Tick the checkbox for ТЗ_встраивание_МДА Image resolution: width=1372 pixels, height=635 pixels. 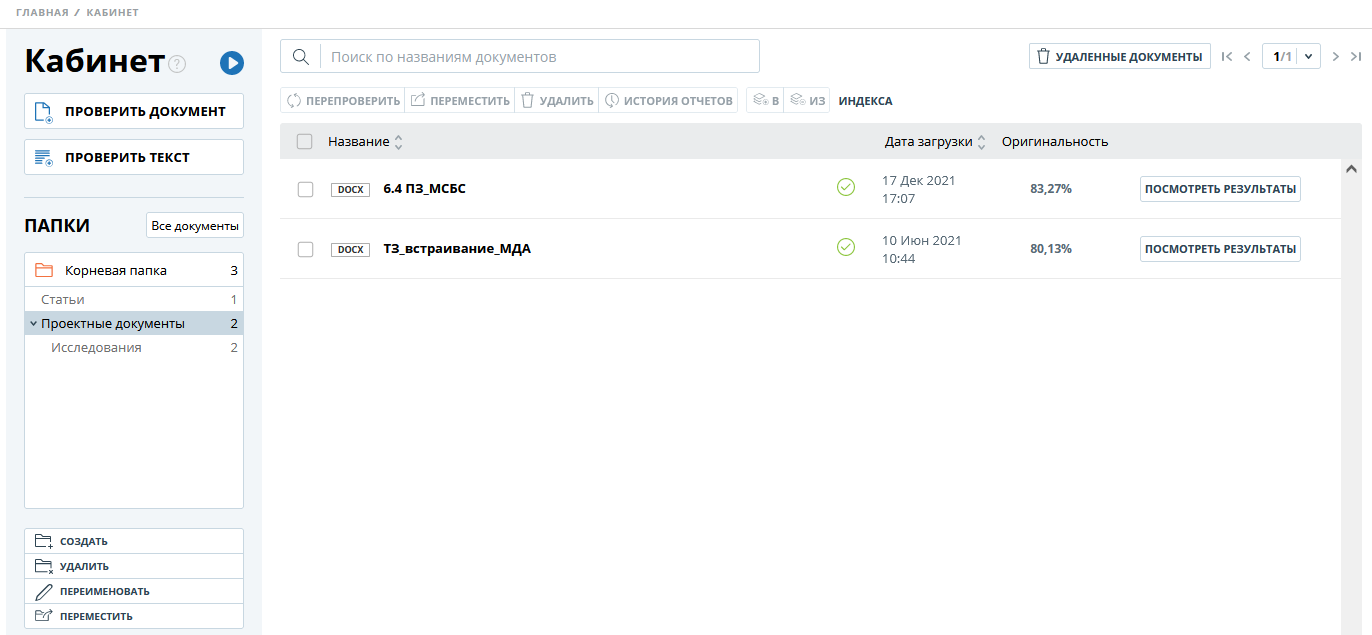[306, 249]
